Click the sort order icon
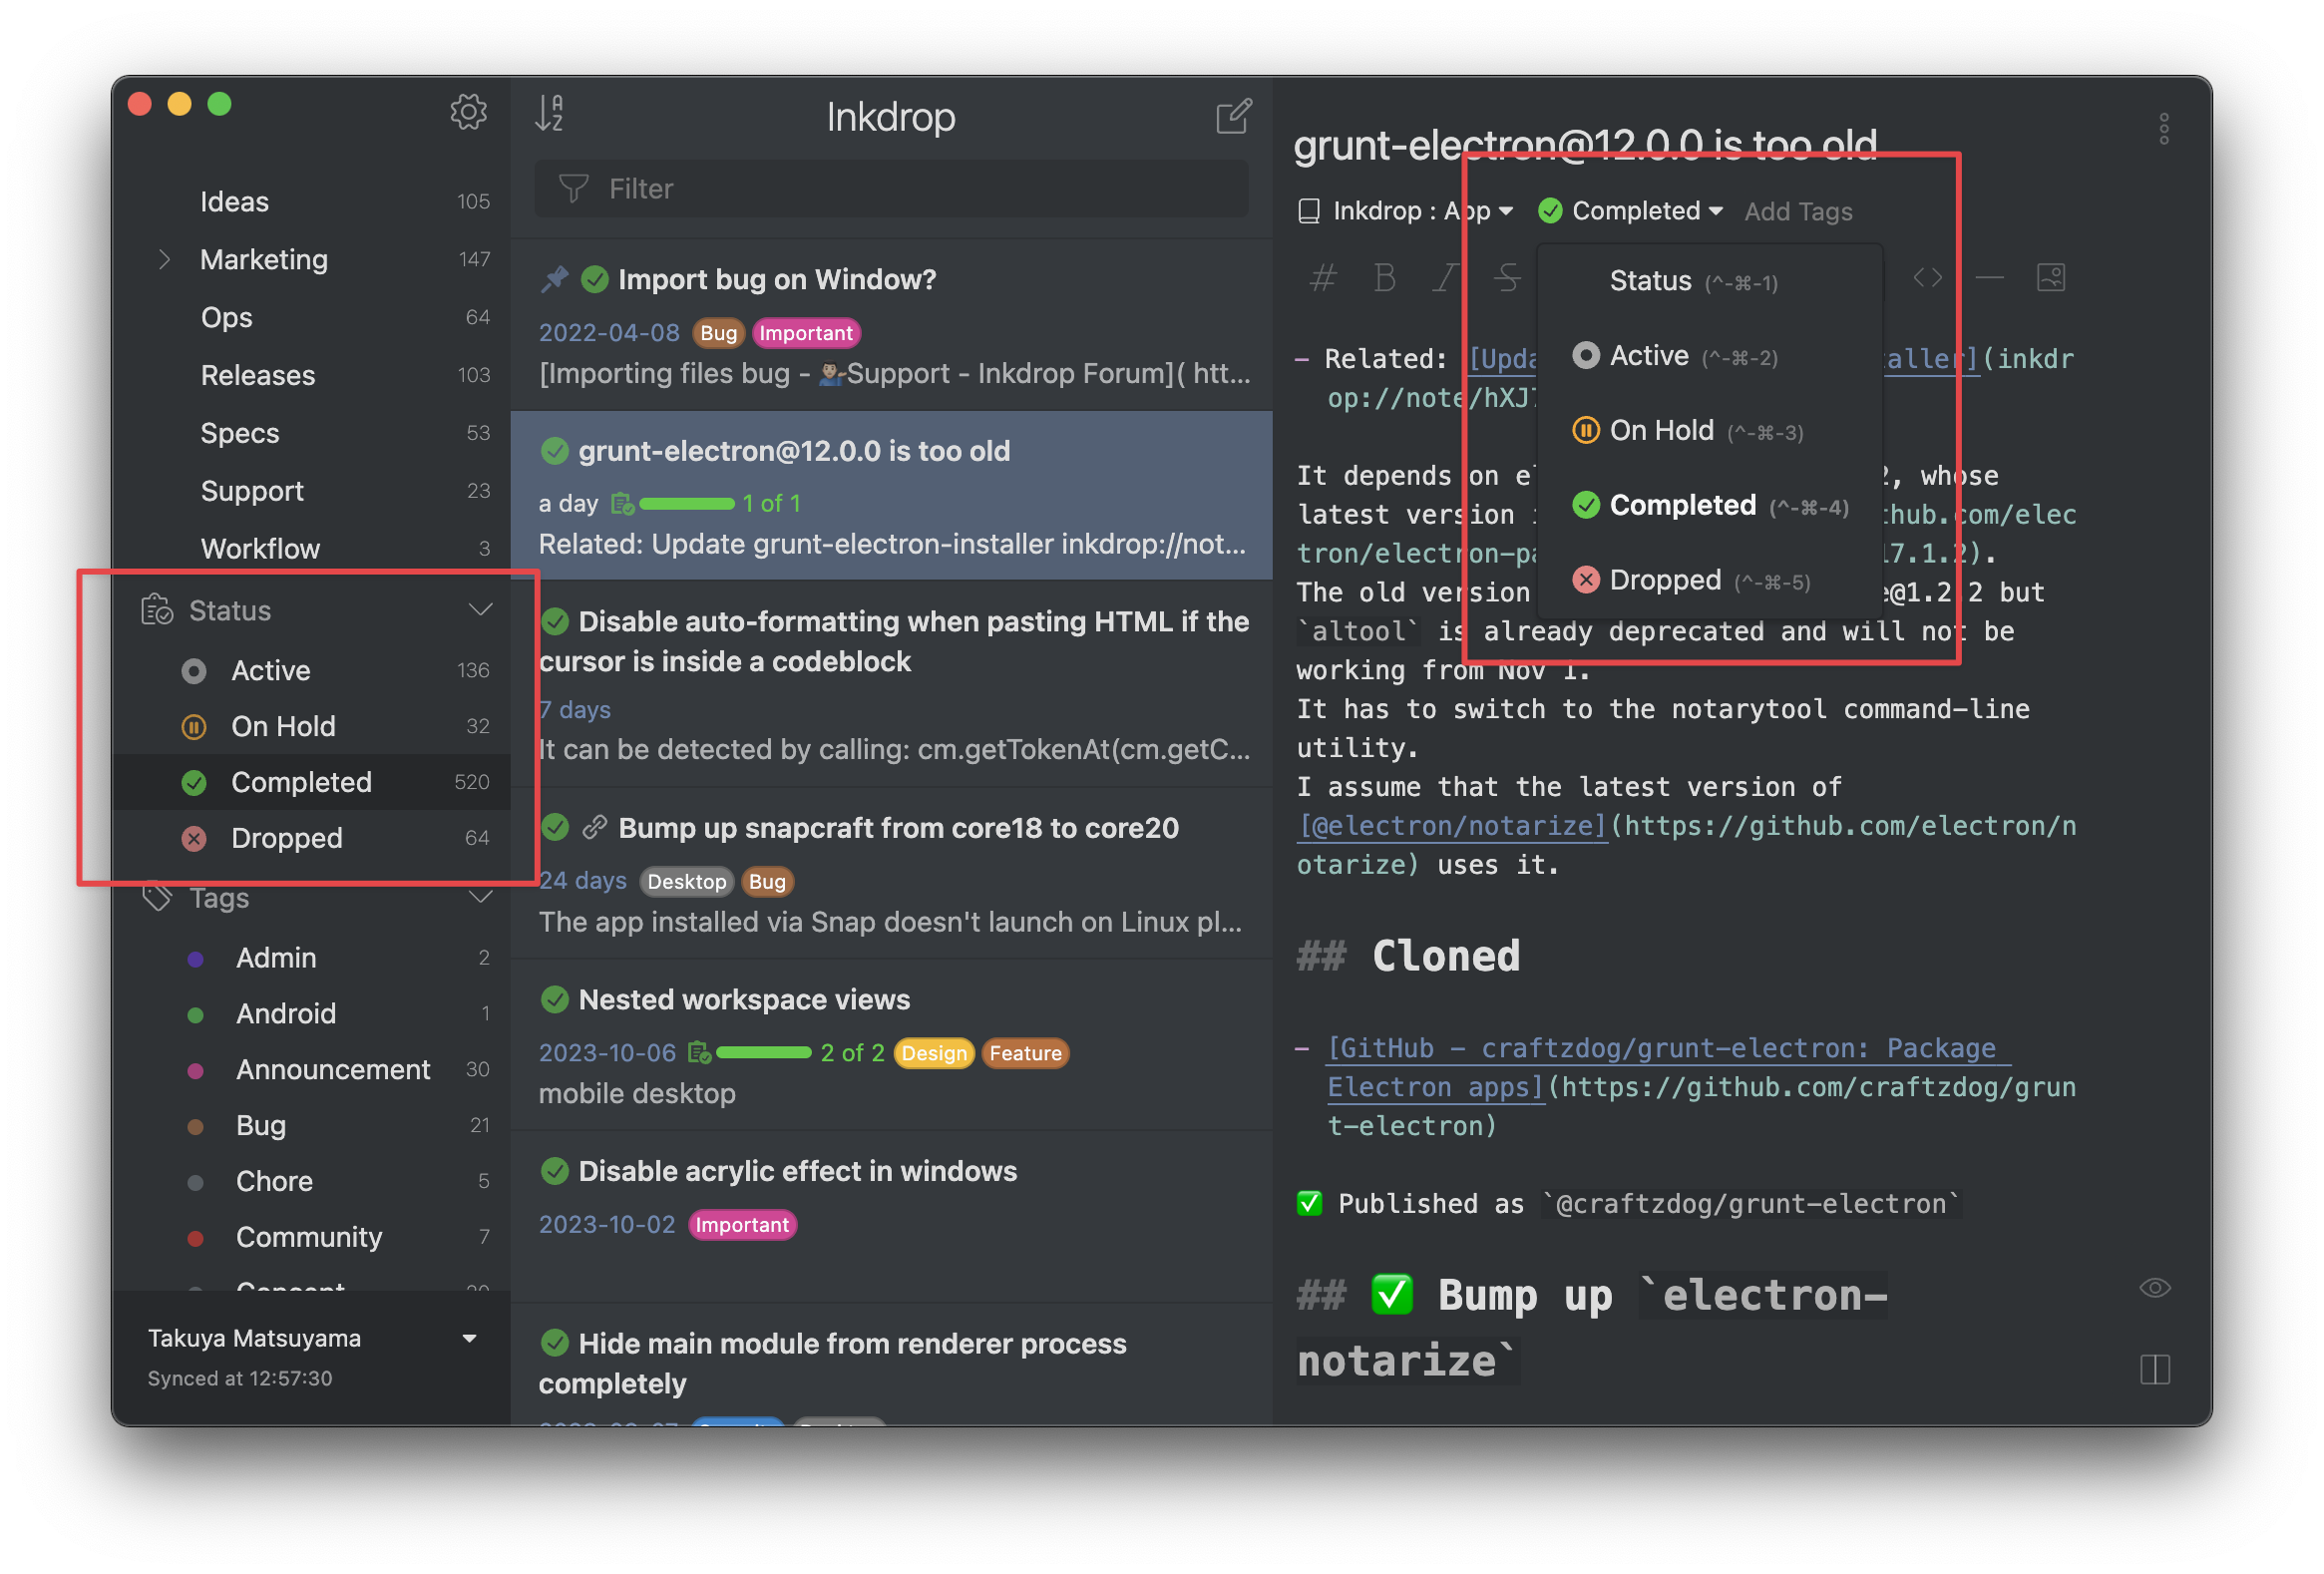The width and height of the screenshot is (2324, 1574). pos(549,114)
